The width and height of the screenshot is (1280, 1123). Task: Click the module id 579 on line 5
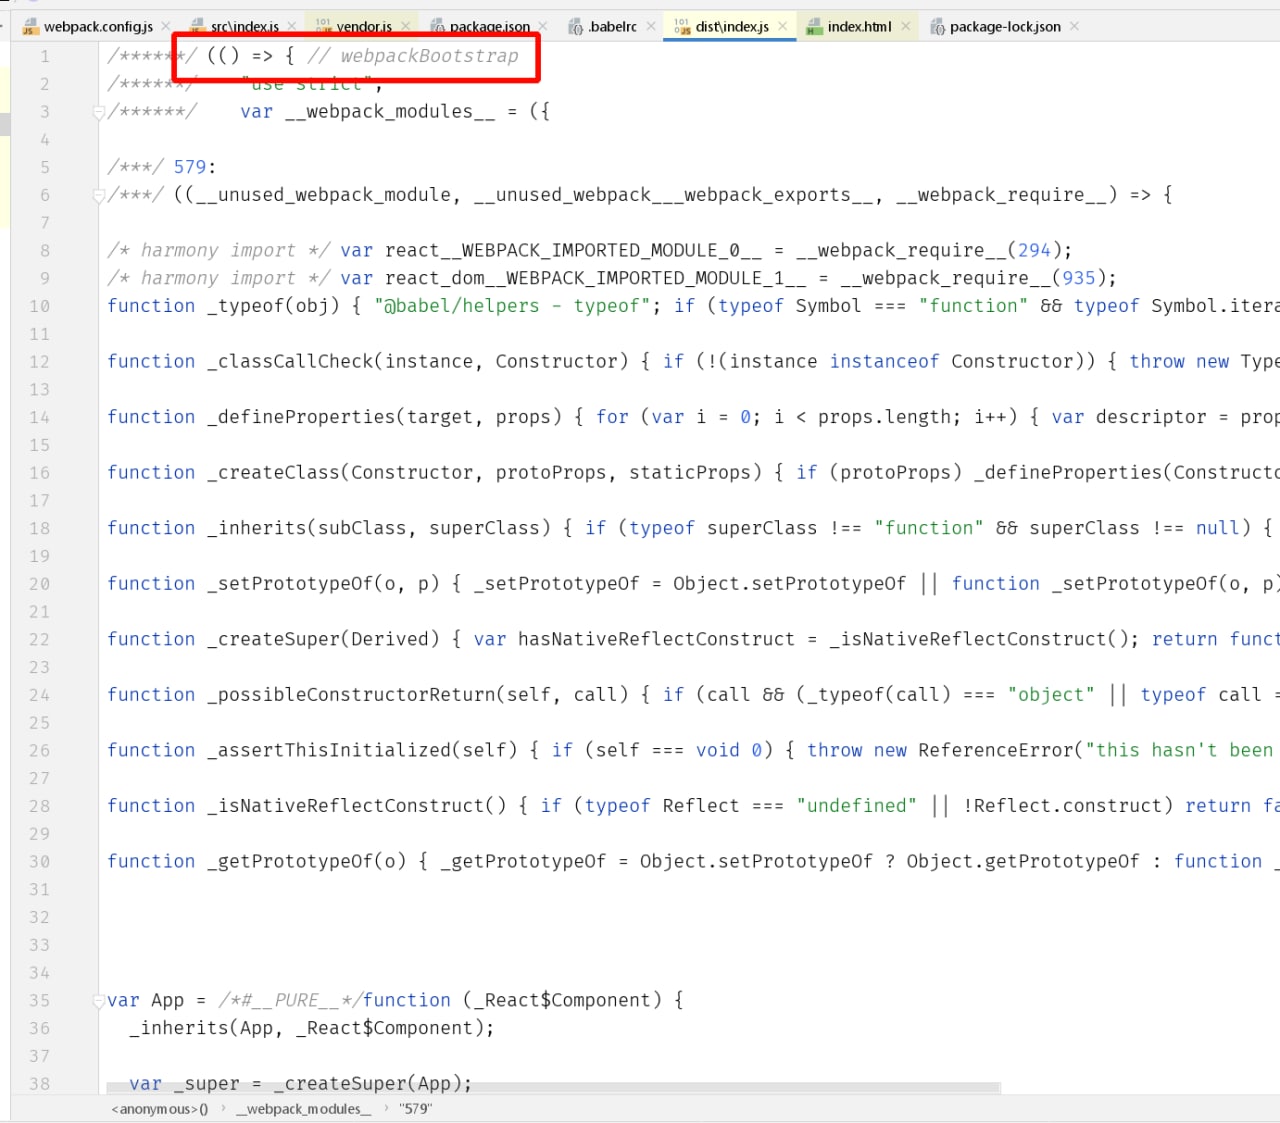(x=190, y=167)
